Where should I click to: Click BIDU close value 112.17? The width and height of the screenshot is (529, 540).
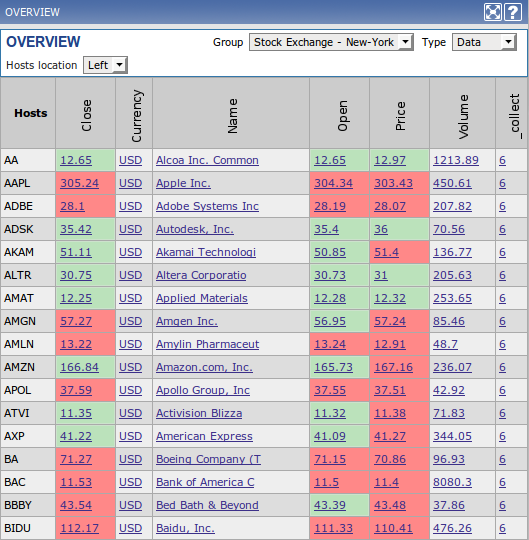[x=80, y=528]
